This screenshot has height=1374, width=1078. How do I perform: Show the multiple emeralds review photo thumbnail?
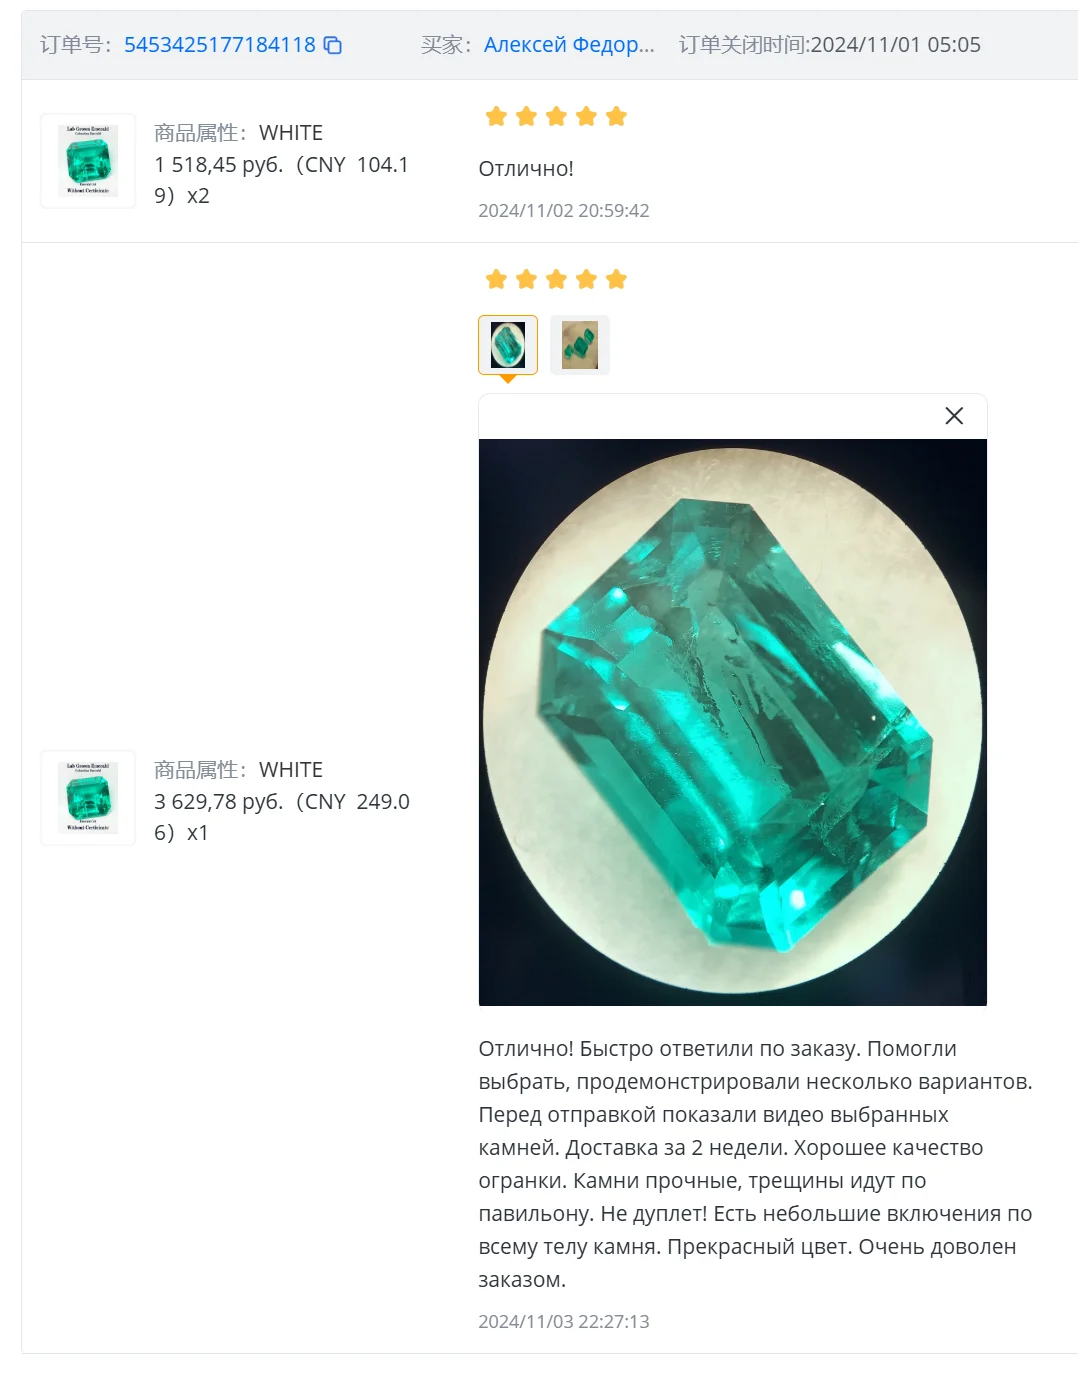tap(580, 345)
